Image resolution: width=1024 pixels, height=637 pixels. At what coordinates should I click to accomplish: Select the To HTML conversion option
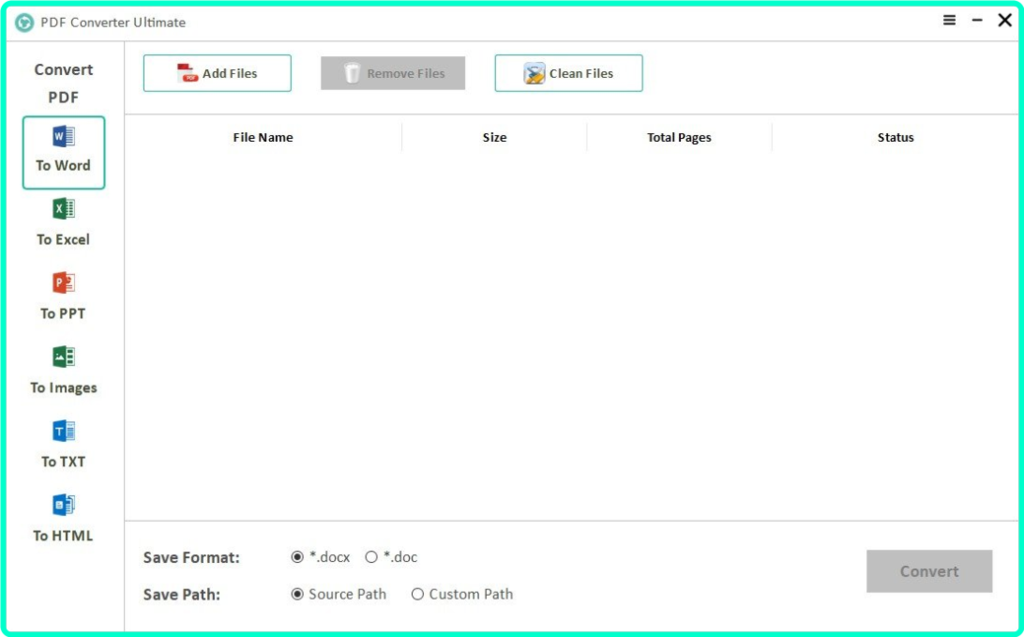pos(63,518)
